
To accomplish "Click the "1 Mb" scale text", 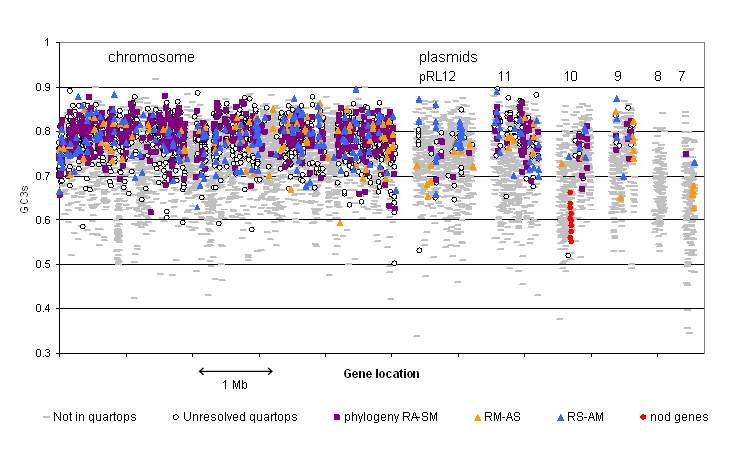I will [x=236, y=385].
